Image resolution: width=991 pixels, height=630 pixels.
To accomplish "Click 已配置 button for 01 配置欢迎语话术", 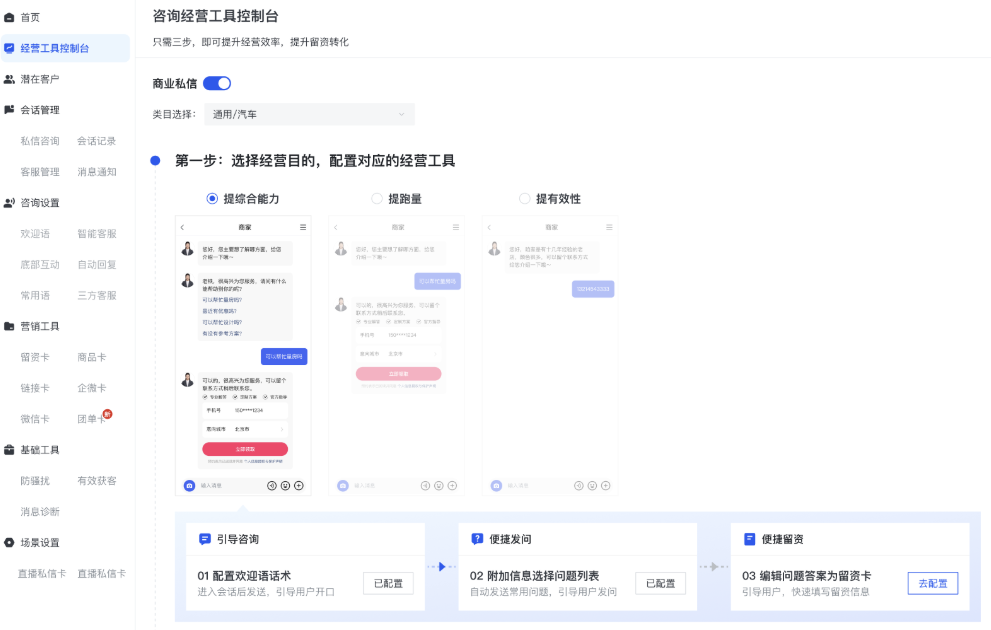I will [388, 583].
